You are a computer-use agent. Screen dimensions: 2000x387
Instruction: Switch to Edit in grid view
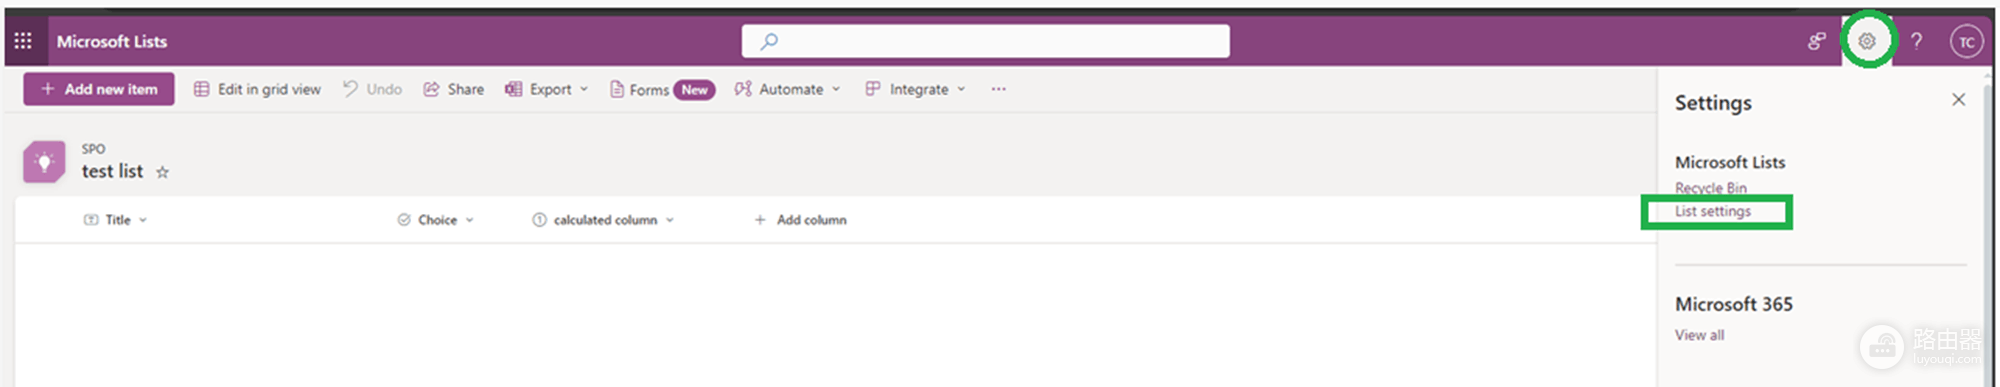[257, 89]
